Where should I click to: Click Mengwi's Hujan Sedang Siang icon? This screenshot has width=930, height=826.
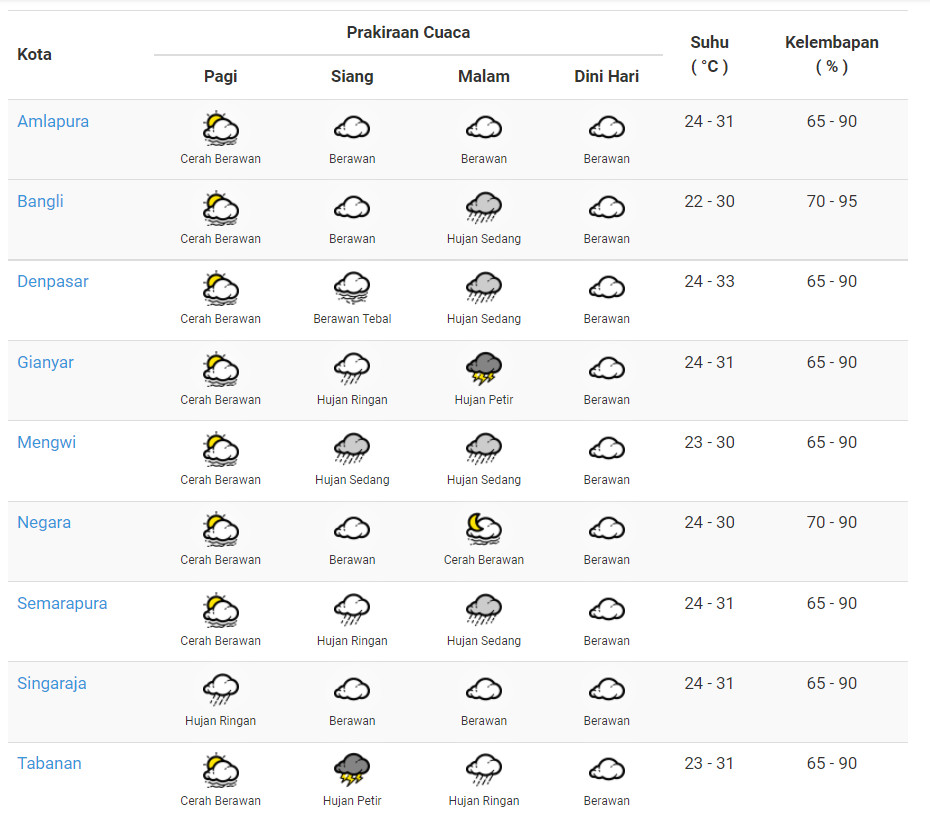352,449
